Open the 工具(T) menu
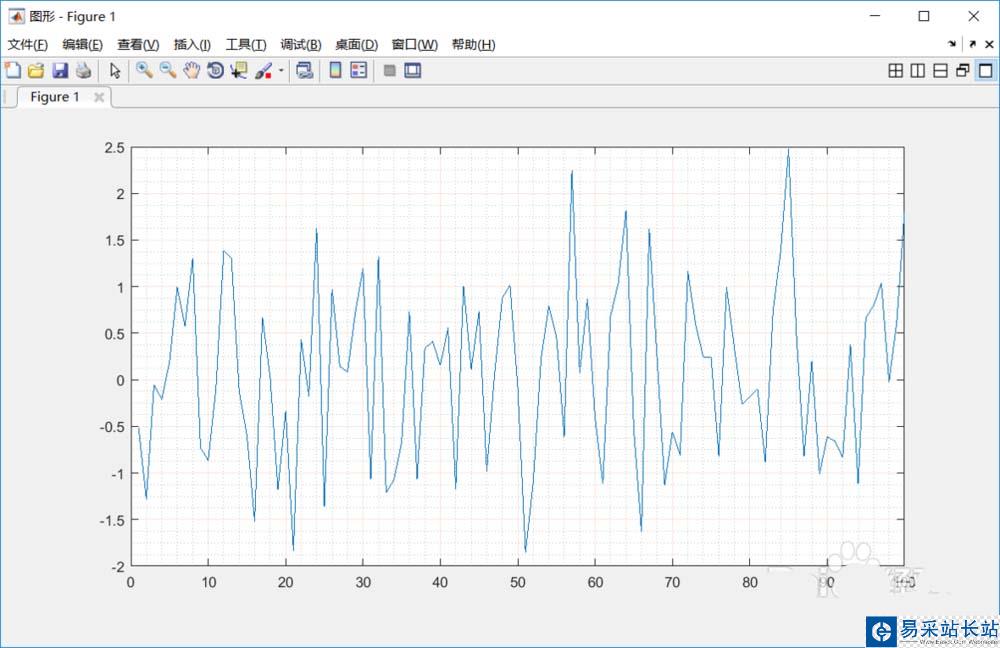Viewport: 1000px width, 648px height. pos(246,44)
